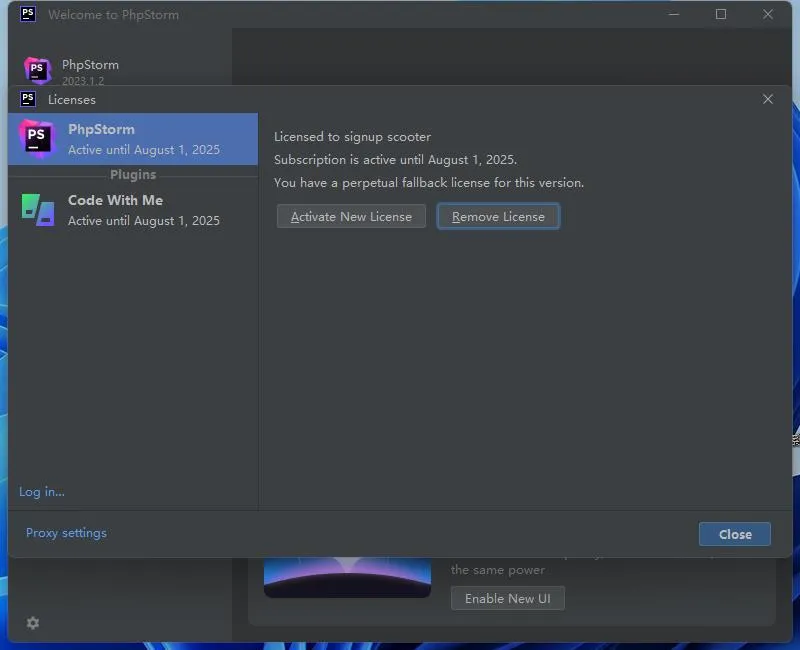The image size is (800, 650).
Task: Click Enable New UI in Welcome window
Action: pyautogui.click(x=508, y=598)
